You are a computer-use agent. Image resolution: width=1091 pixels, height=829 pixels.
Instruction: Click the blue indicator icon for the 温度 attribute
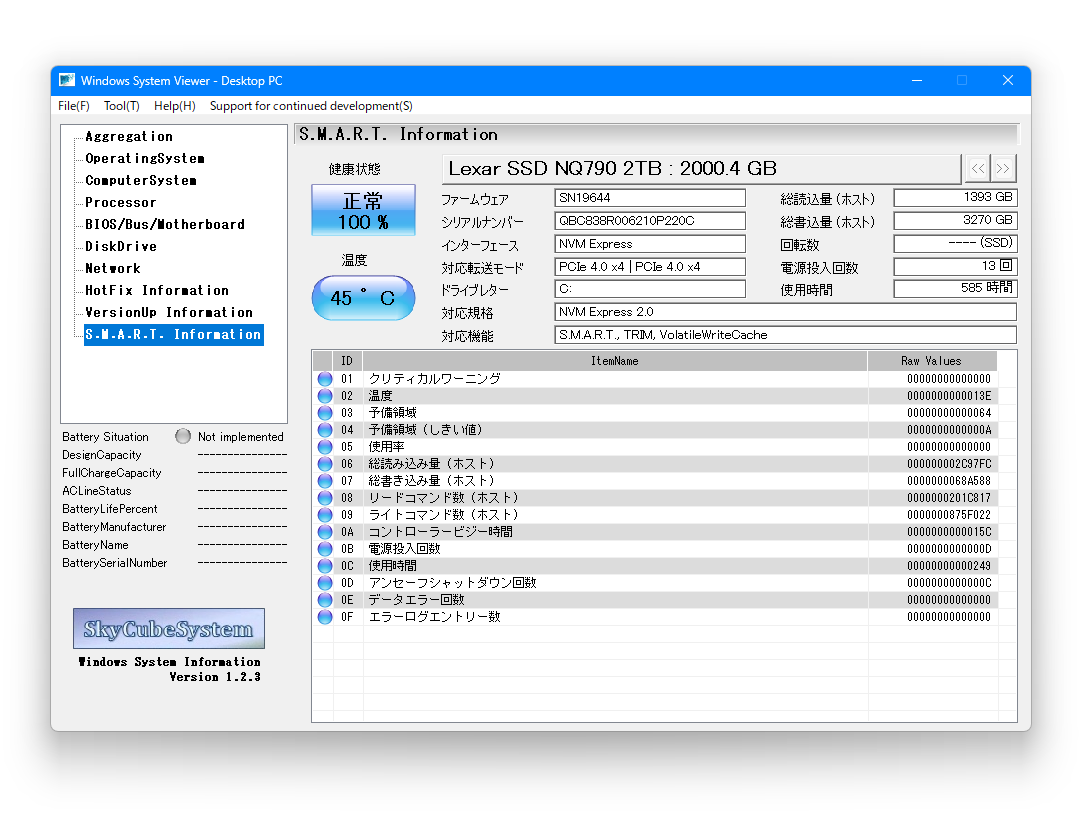tap(324, 395)
